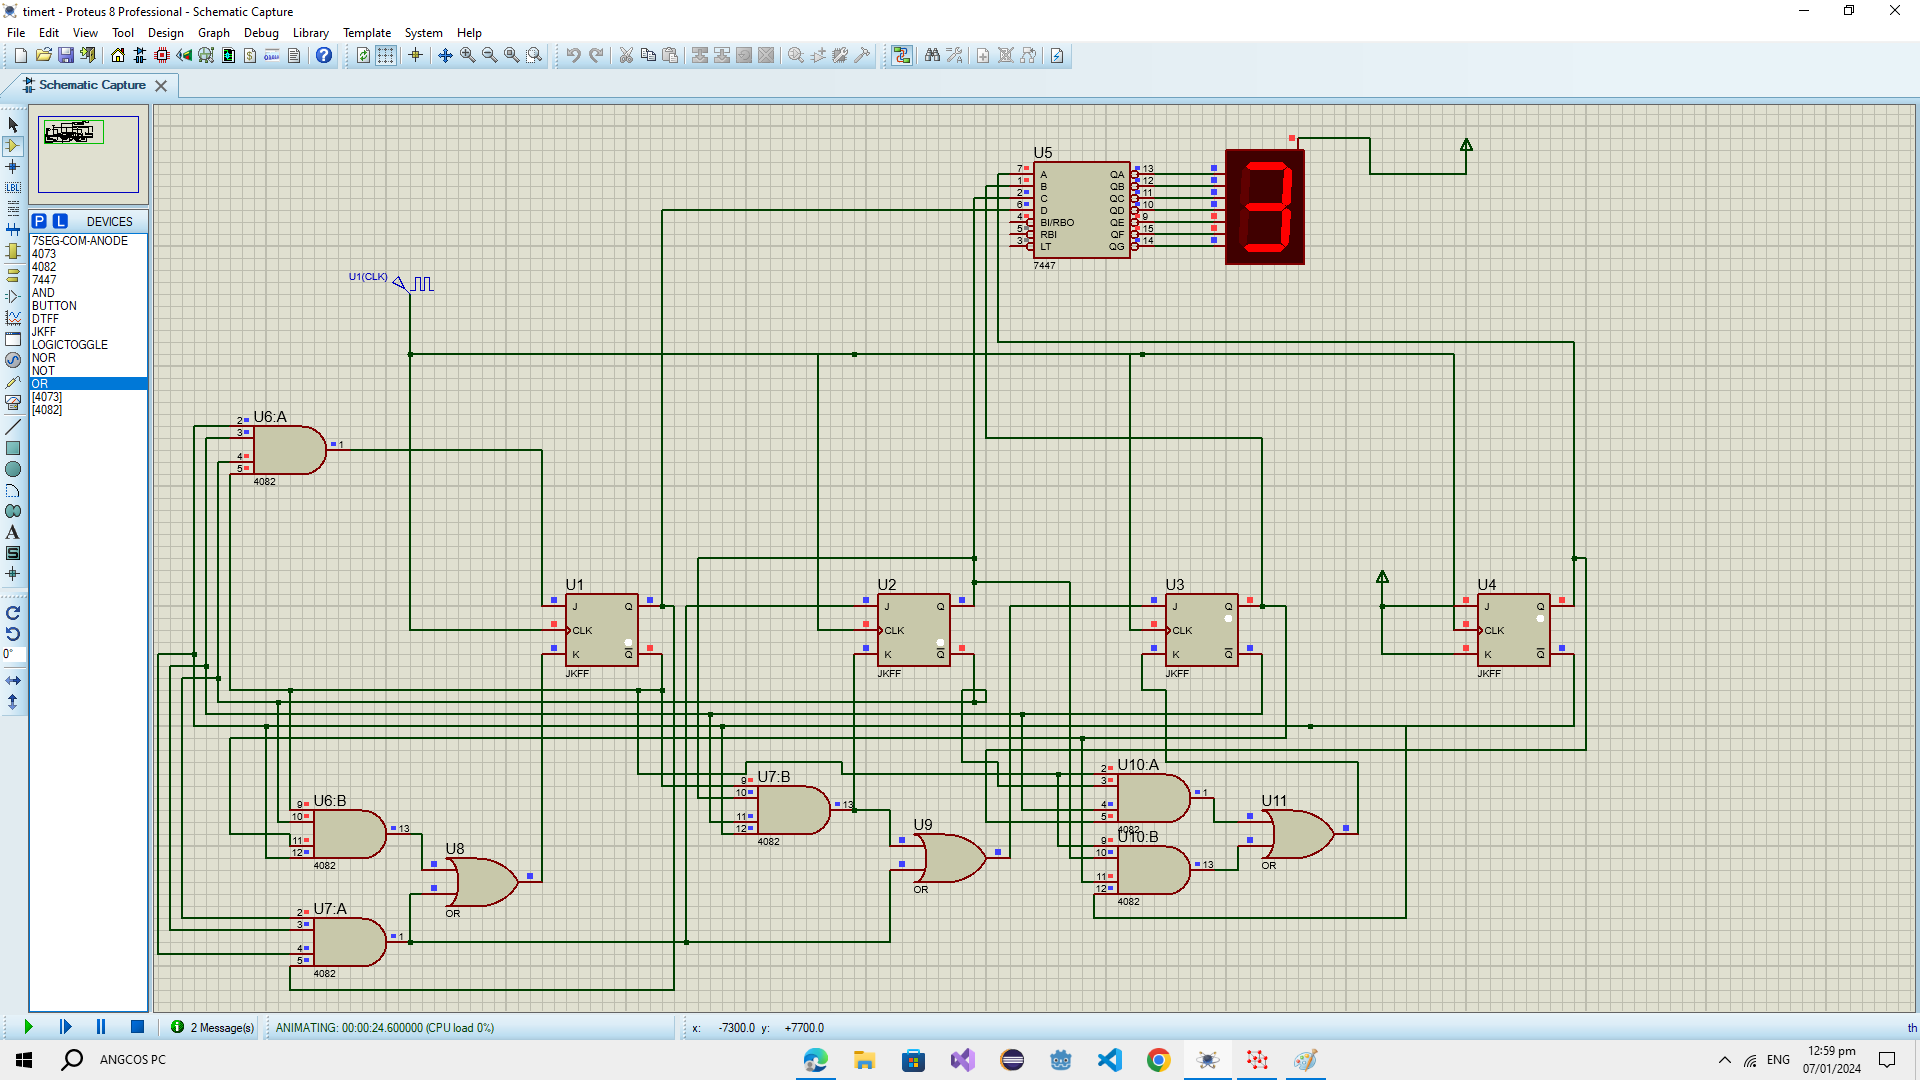Select the Probe Mode tool
Viewport: 1920px width, 1080px height.
(x=13, y=382)
